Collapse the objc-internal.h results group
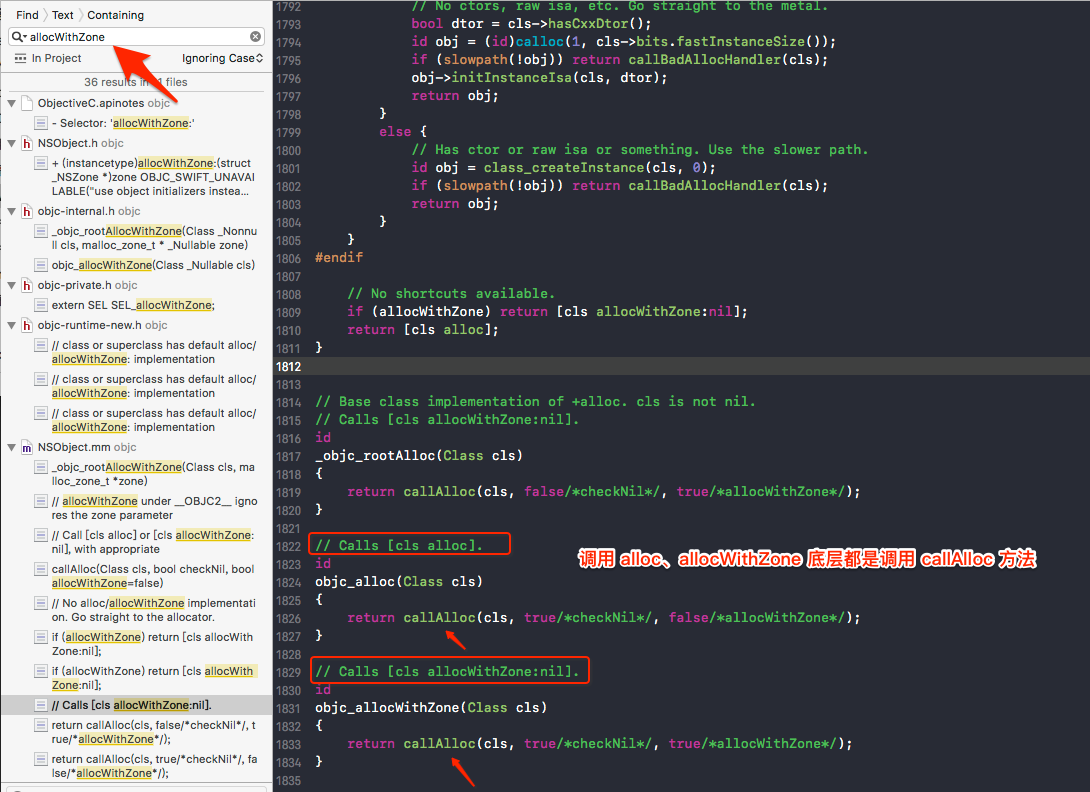 (x=12, y=211)
